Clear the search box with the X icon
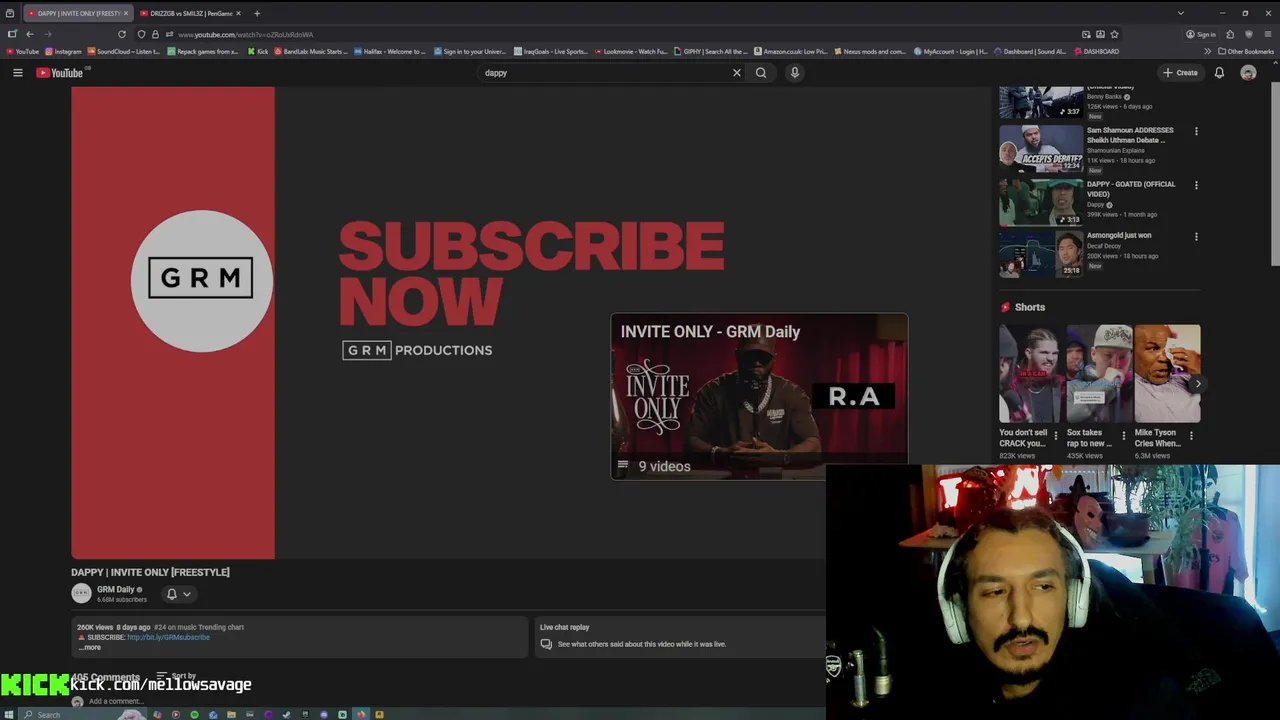 click(737, 72)
